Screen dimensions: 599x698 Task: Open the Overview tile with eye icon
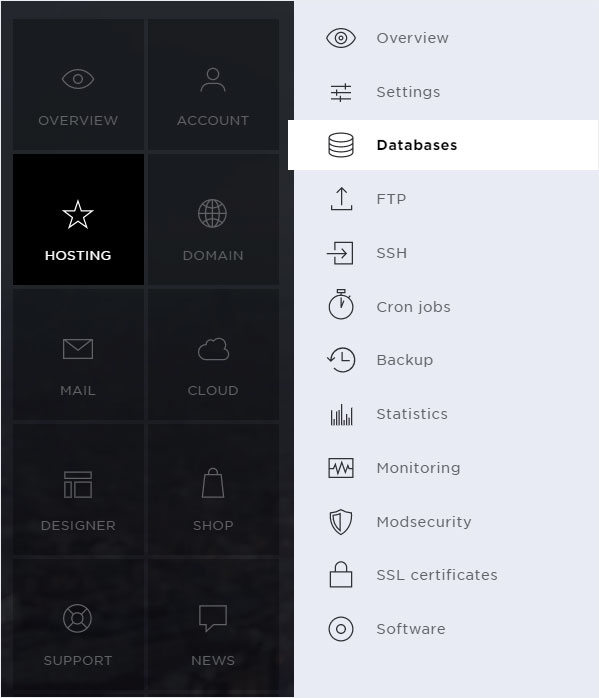(x=78, y=85)
